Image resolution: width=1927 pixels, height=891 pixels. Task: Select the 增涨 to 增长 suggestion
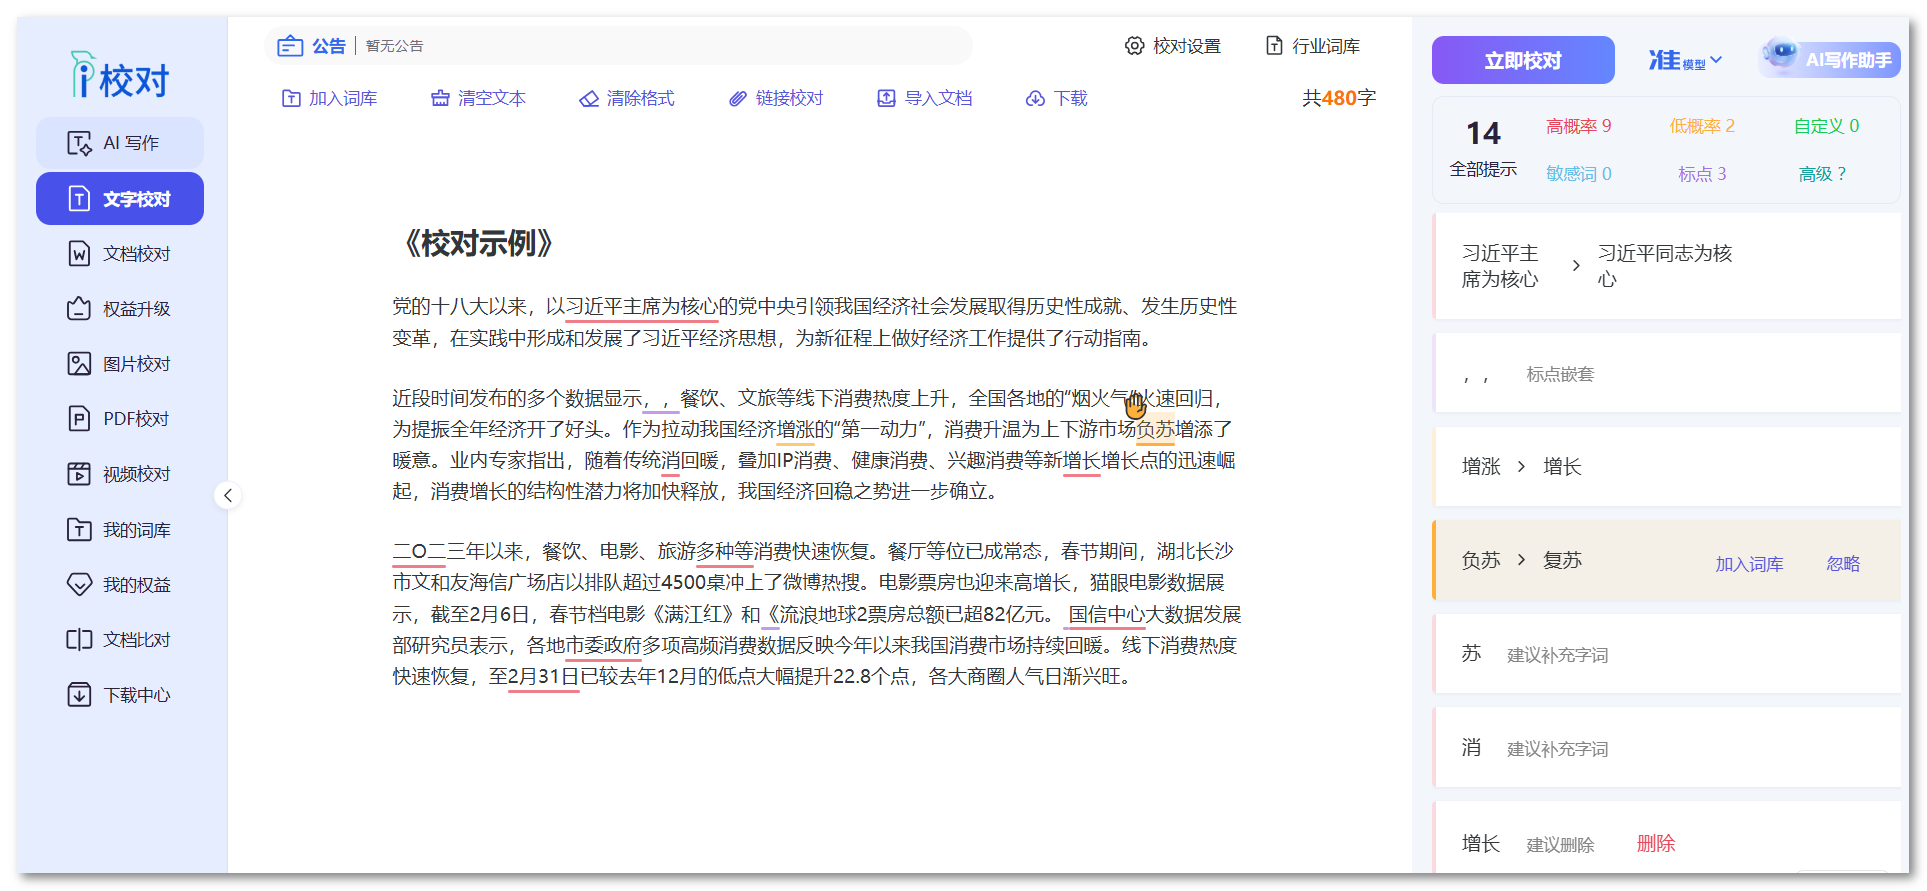1520,467
